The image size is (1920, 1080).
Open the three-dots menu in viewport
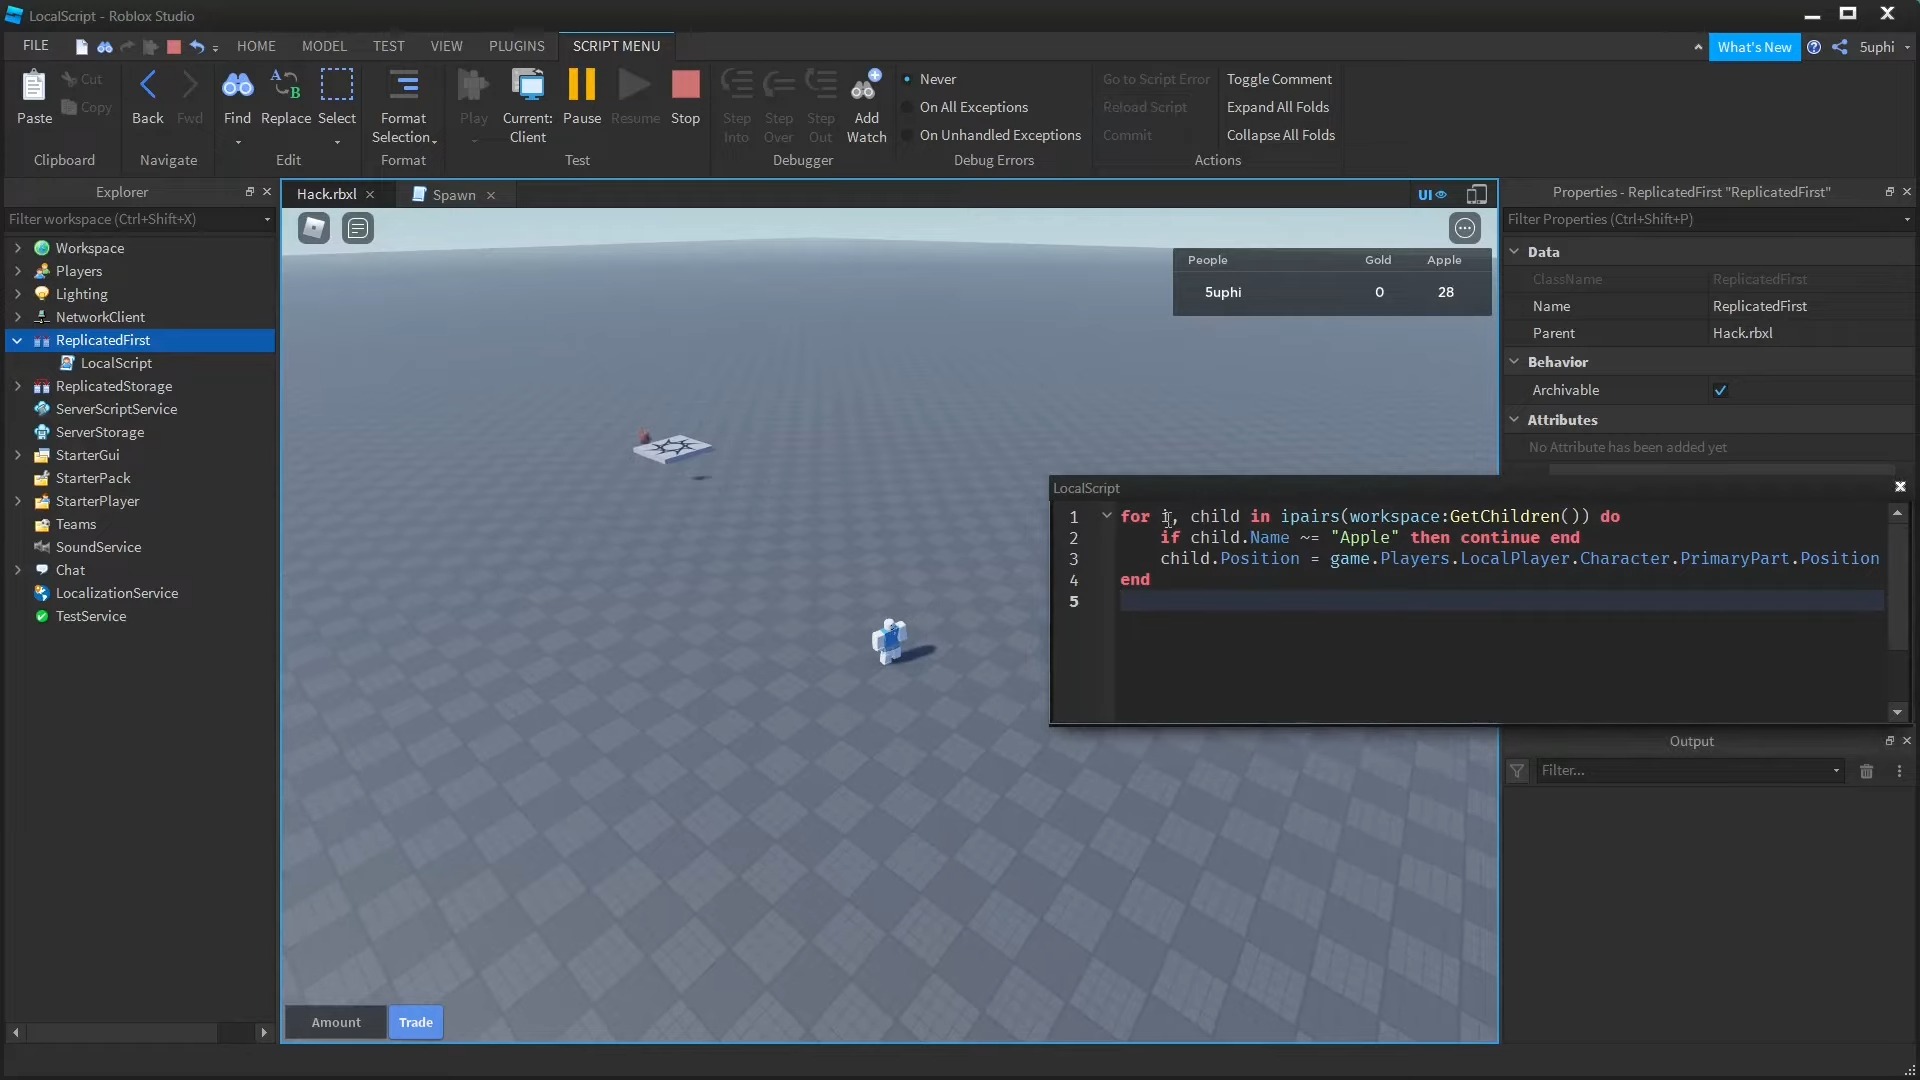1465,228
